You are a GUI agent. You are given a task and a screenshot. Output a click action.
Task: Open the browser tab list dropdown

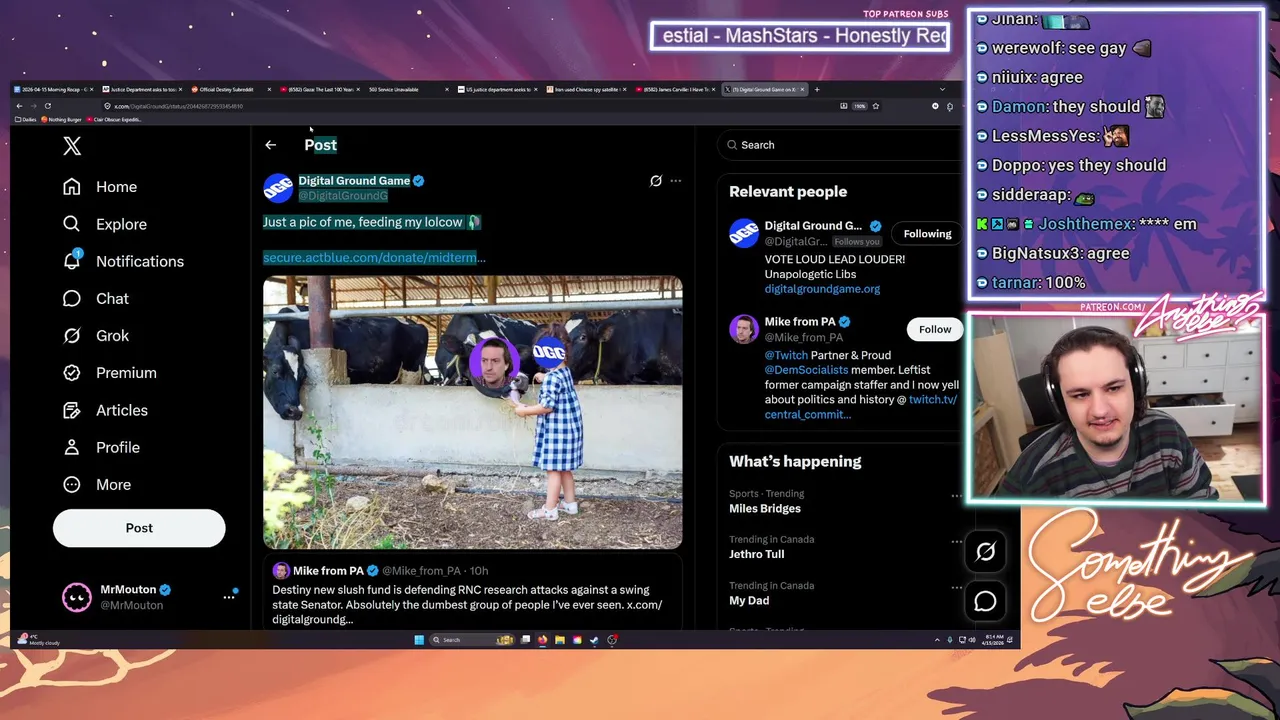click(x=941, y=89)
